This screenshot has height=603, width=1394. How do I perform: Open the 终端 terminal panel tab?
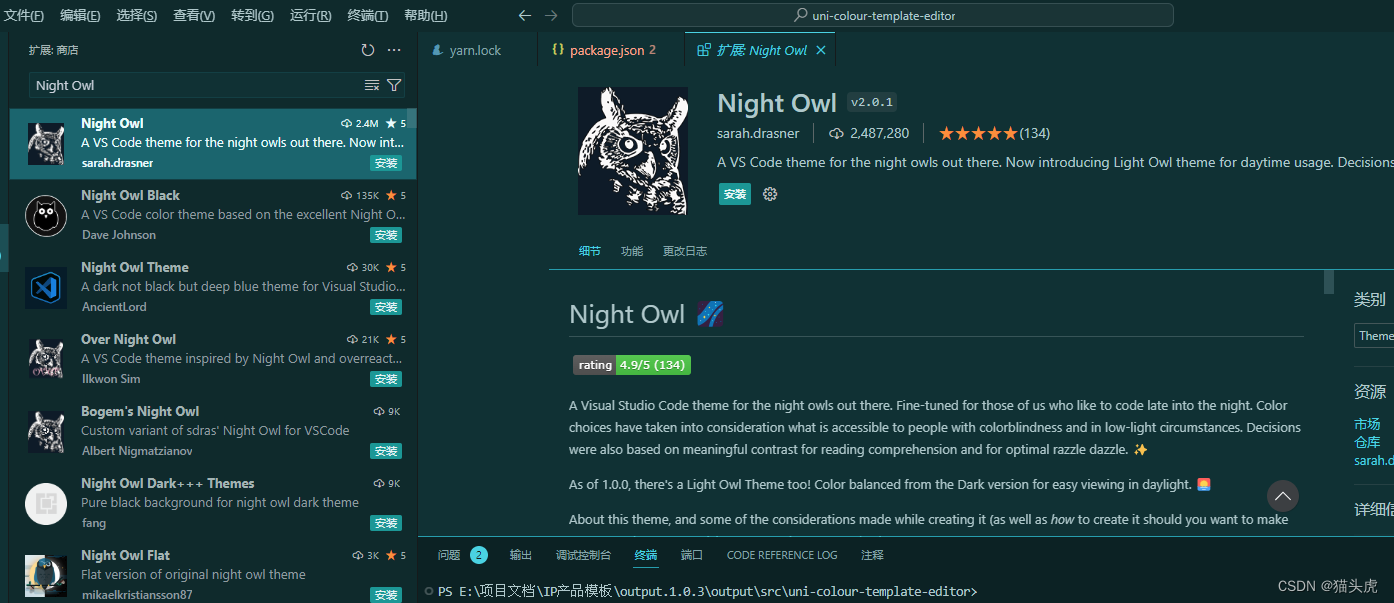tap(646, 555)
